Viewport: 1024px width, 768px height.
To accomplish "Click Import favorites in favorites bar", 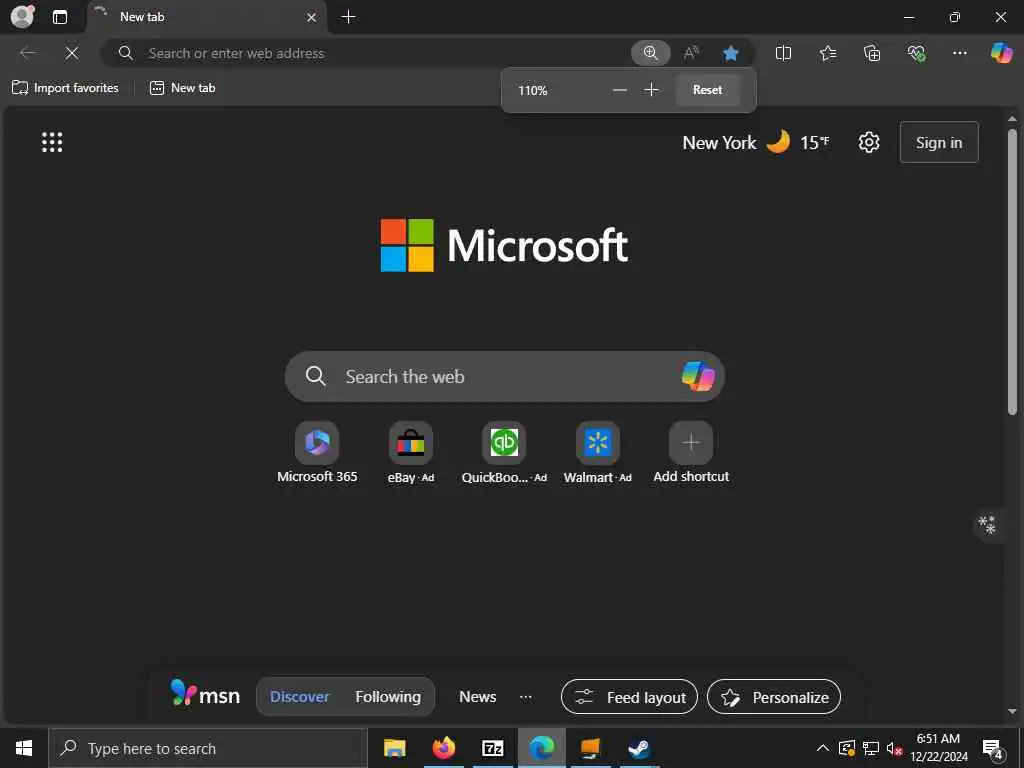I will [65, 88].
